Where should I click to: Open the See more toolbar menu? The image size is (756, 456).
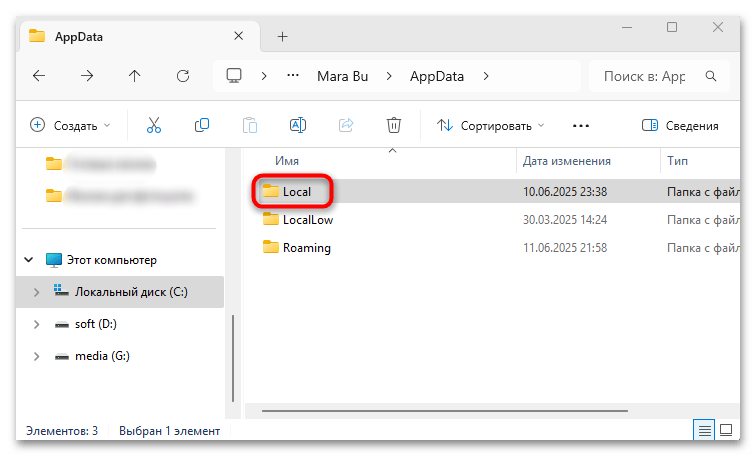[x=580, y=126]
